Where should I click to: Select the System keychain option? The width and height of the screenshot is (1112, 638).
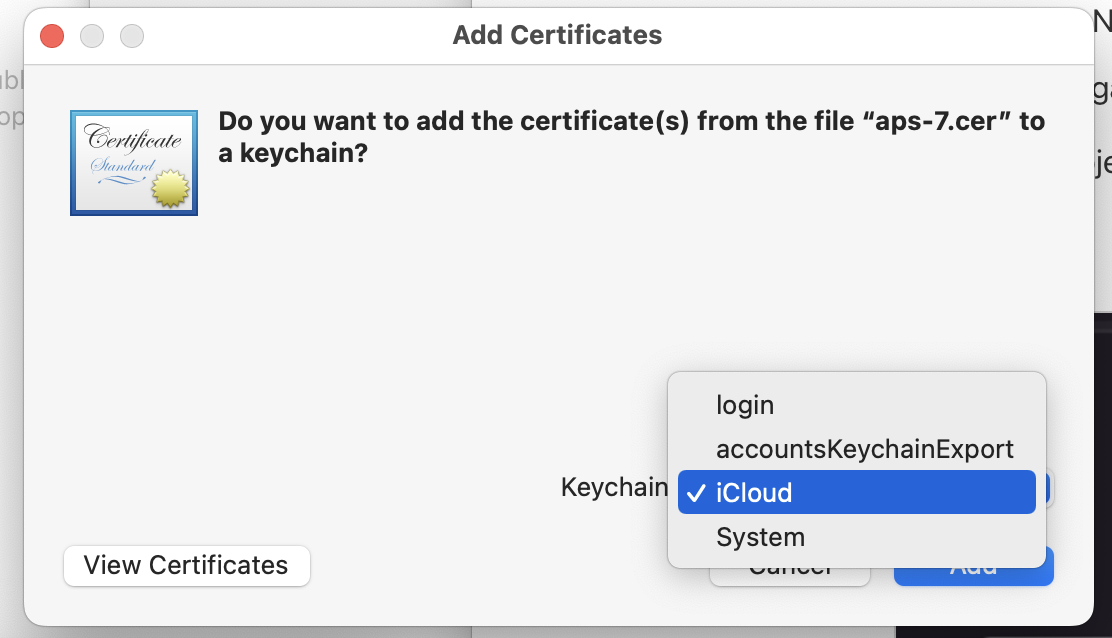(760, 537)
